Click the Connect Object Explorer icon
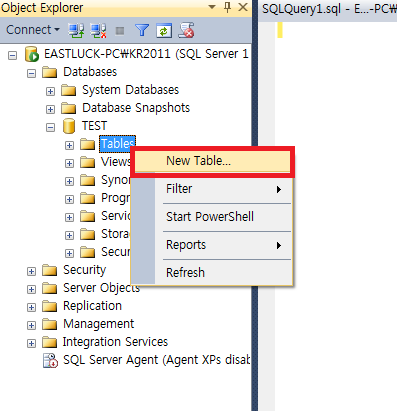Viewport: 397px width, 411px height. 76,30
